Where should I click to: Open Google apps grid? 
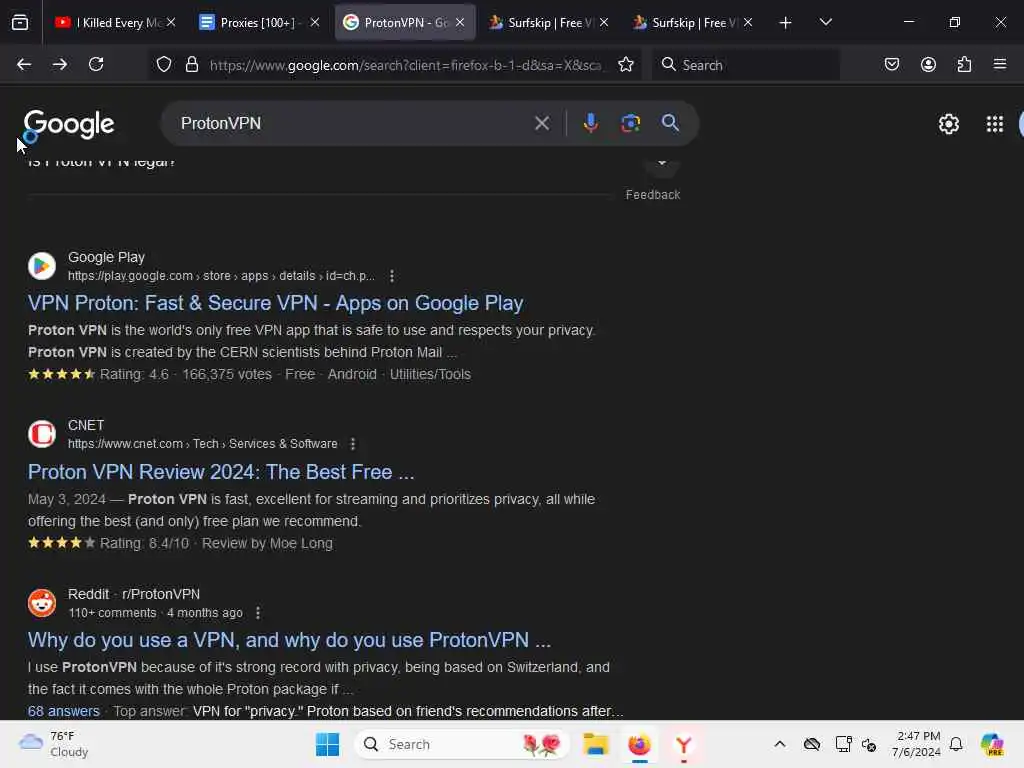(995, 123)
